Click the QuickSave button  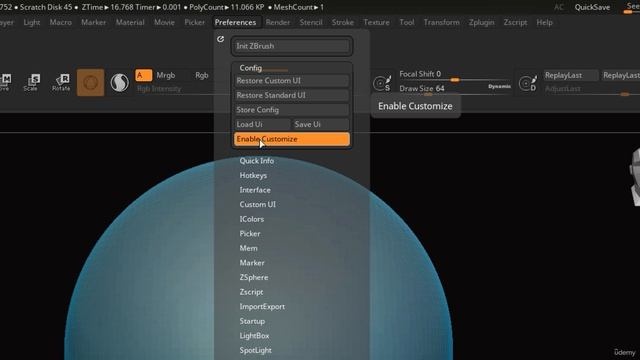(x=592, y=7)
